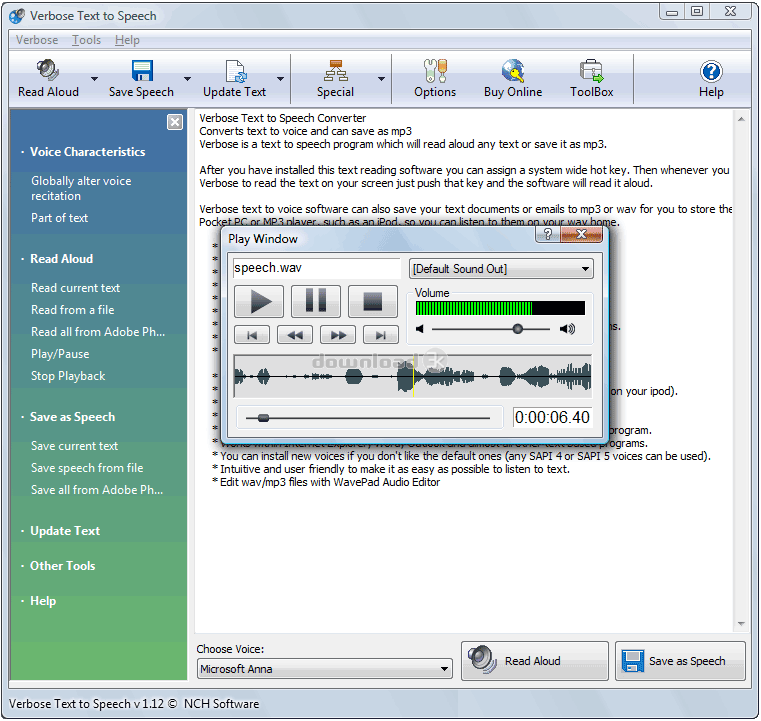Screen dimensions: 761x721
Task: Close the left sidebar panel
Action: pyautogui.click(x=175, y=122)
